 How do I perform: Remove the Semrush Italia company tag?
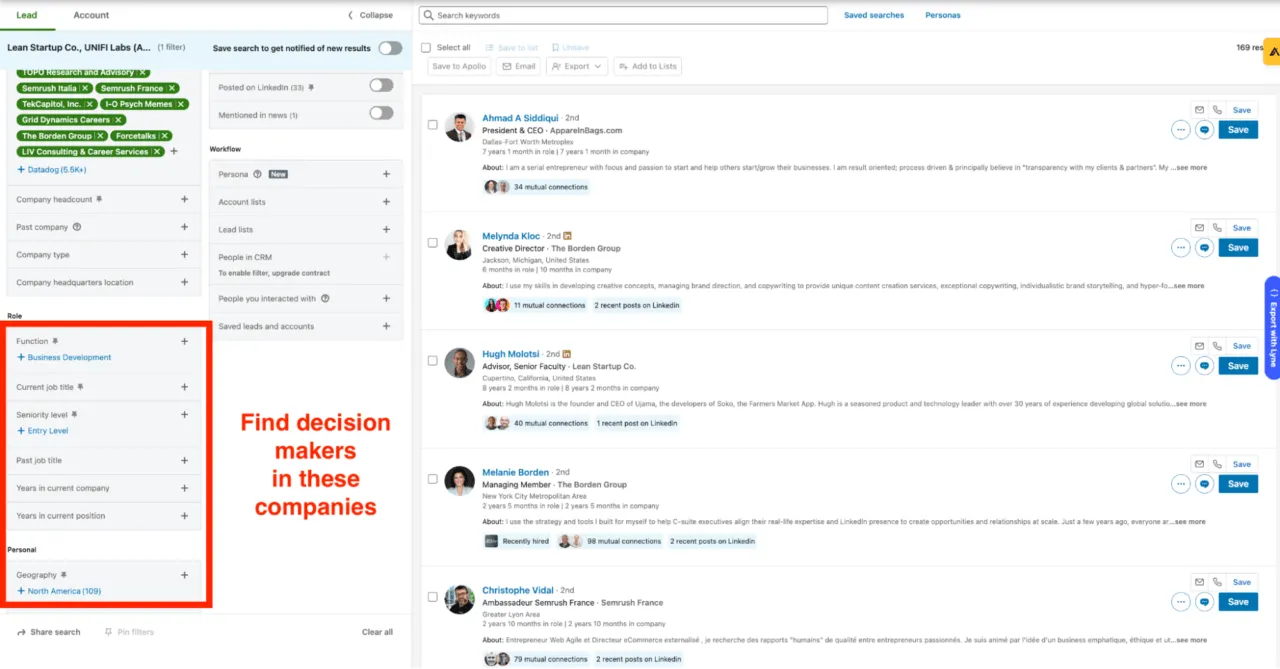click(86, 88)
